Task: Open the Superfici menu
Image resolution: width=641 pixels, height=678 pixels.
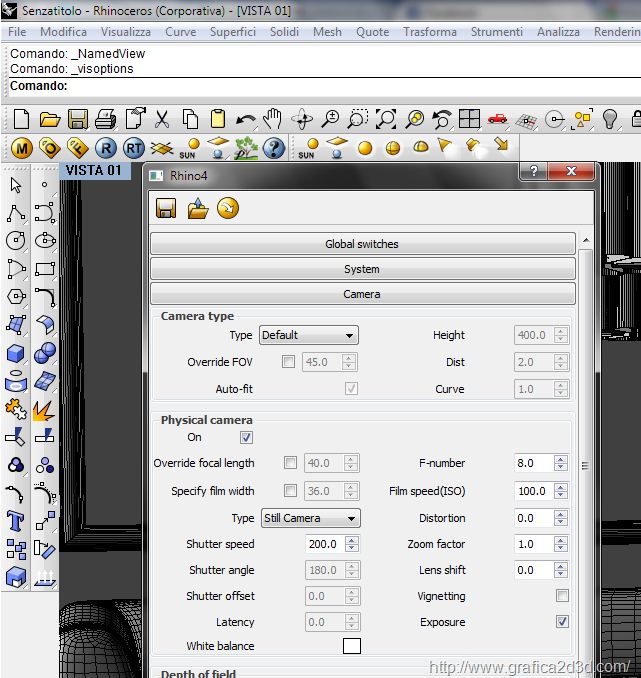Action: tap(233, 32)
